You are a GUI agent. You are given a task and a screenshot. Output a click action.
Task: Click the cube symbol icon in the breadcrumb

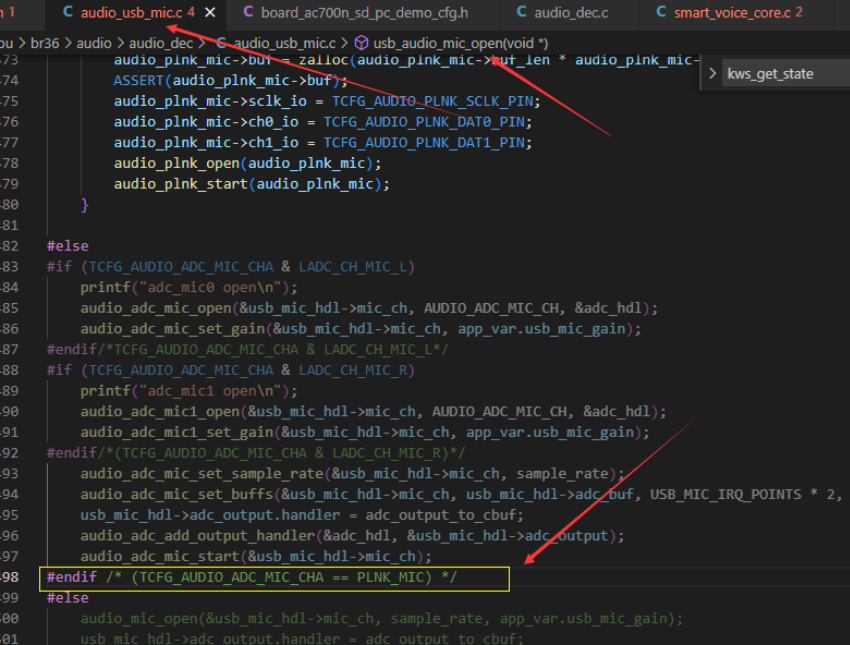(361, 43)
